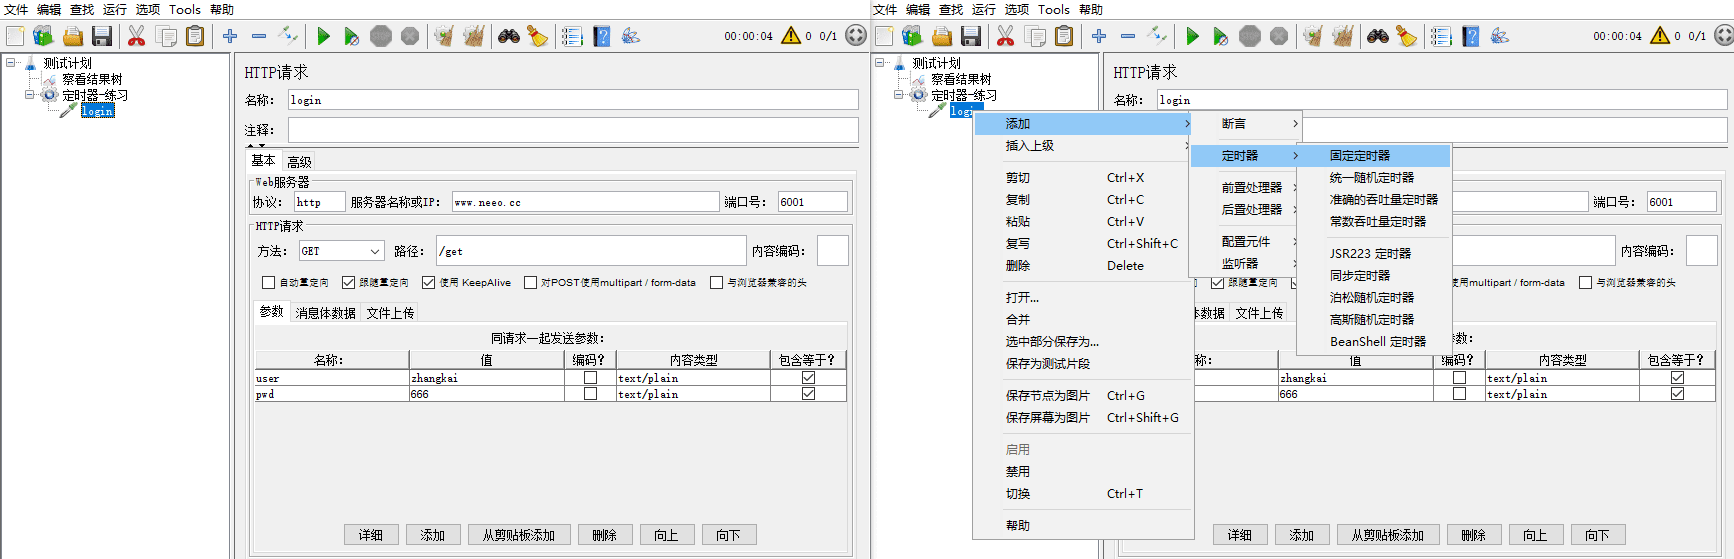Image resolution: width=1734 pixels, height=559 pixels.
Task: Toggle 自动重定向 checkbox in left window
Action: pos(268,282)
